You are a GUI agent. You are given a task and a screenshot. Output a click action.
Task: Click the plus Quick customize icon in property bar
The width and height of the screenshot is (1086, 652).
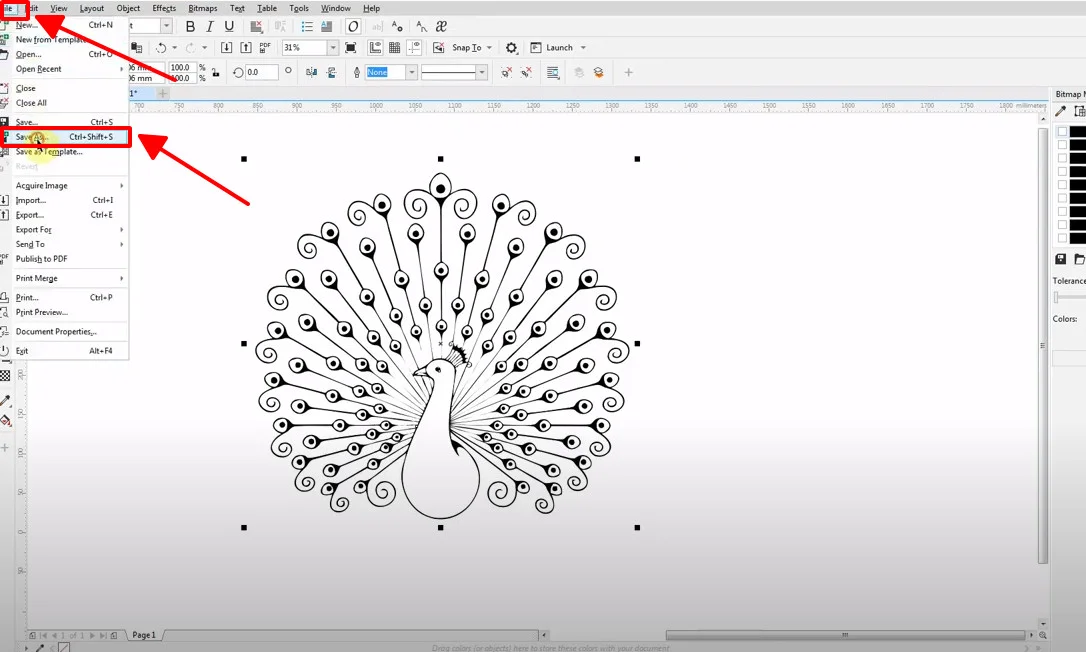[628, 72]
